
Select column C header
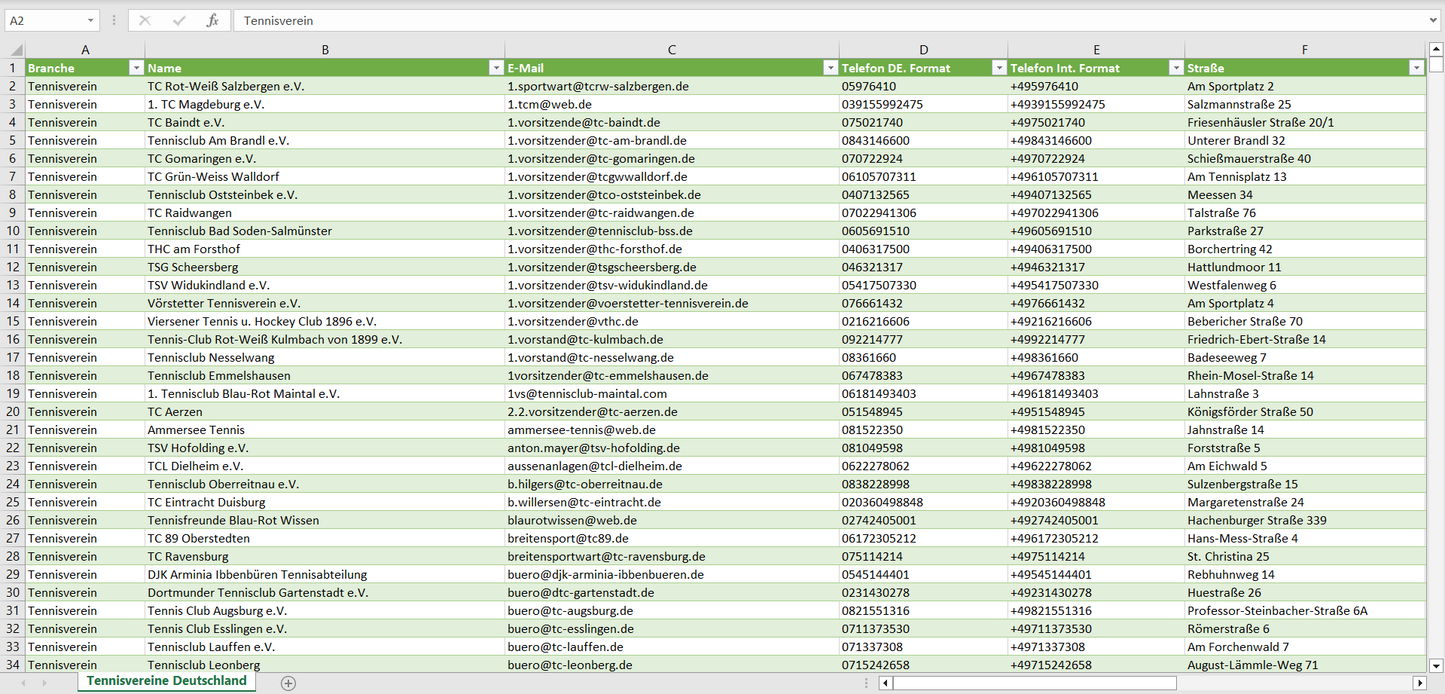click(x=672, y=50)
